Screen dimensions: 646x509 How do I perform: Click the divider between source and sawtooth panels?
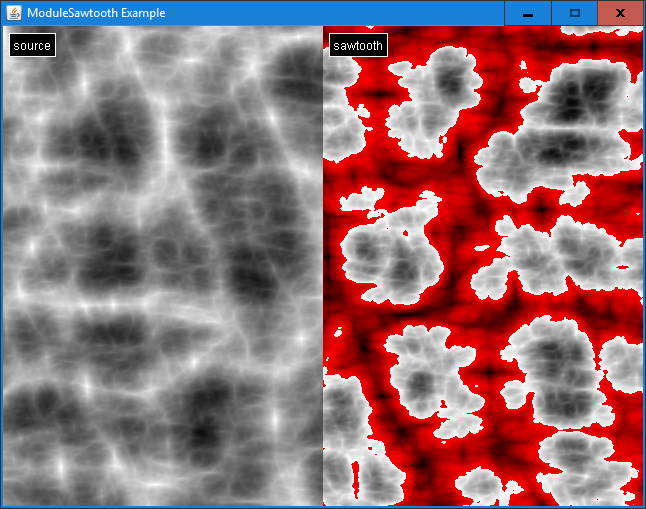coord(323,265)
